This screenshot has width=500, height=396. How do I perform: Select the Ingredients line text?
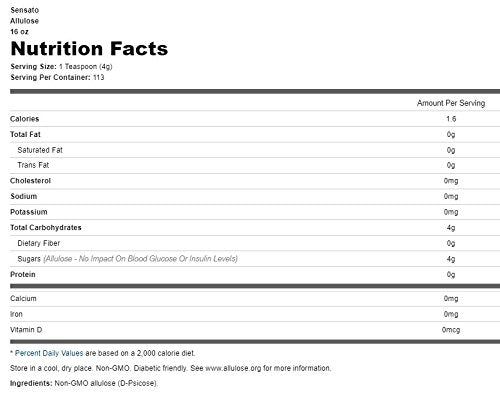pos(84,383)
